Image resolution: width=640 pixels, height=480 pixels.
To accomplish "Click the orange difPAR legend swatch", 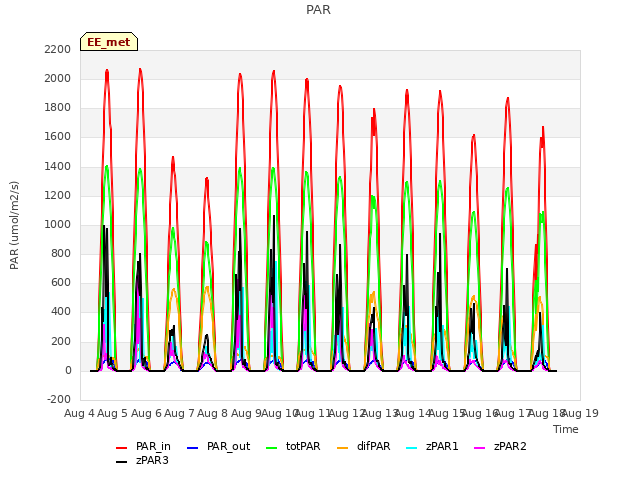I will (343, 448).
